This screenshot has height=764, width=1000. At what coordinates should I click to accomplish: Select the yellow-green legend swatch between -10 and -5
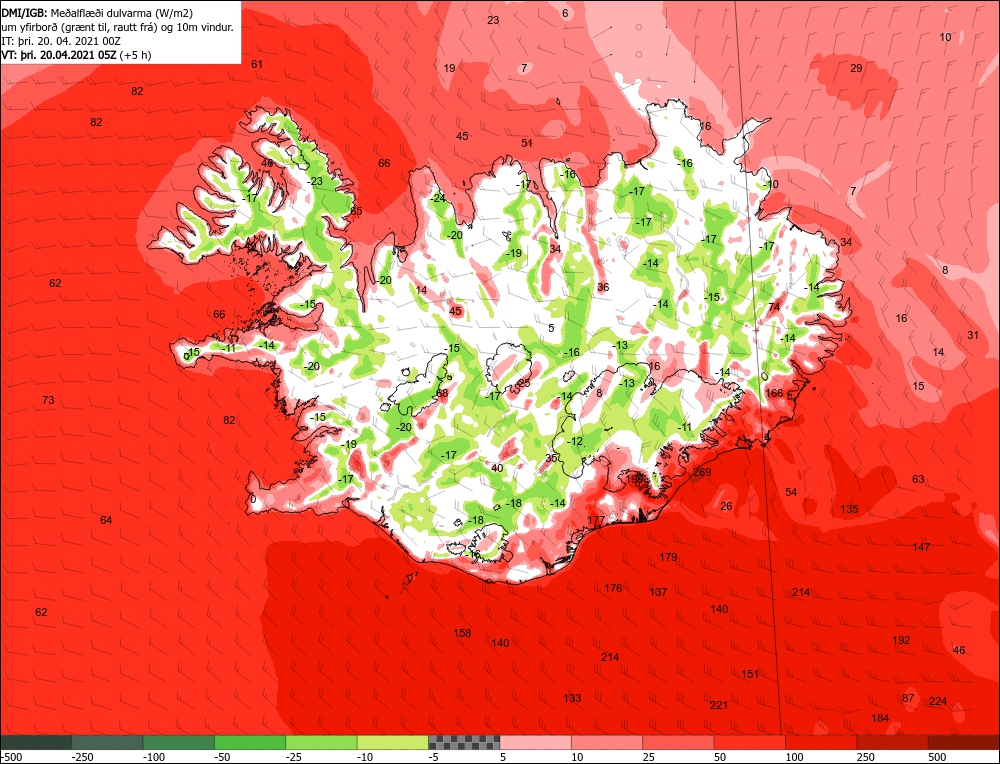(393, 742)
